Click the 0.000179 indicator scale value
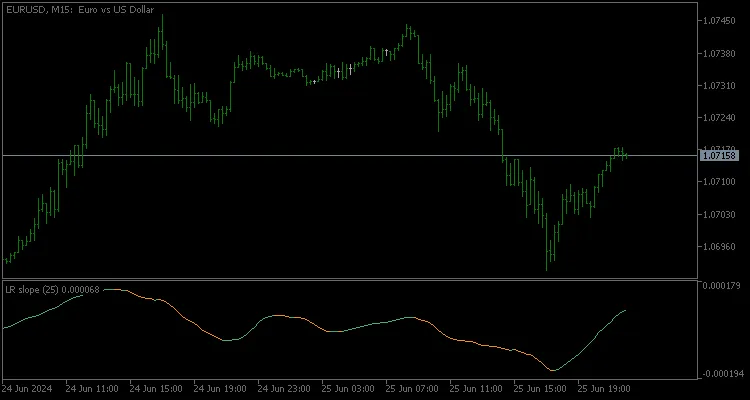This screenshot has width=750, height=400. [x=723, y=286]
